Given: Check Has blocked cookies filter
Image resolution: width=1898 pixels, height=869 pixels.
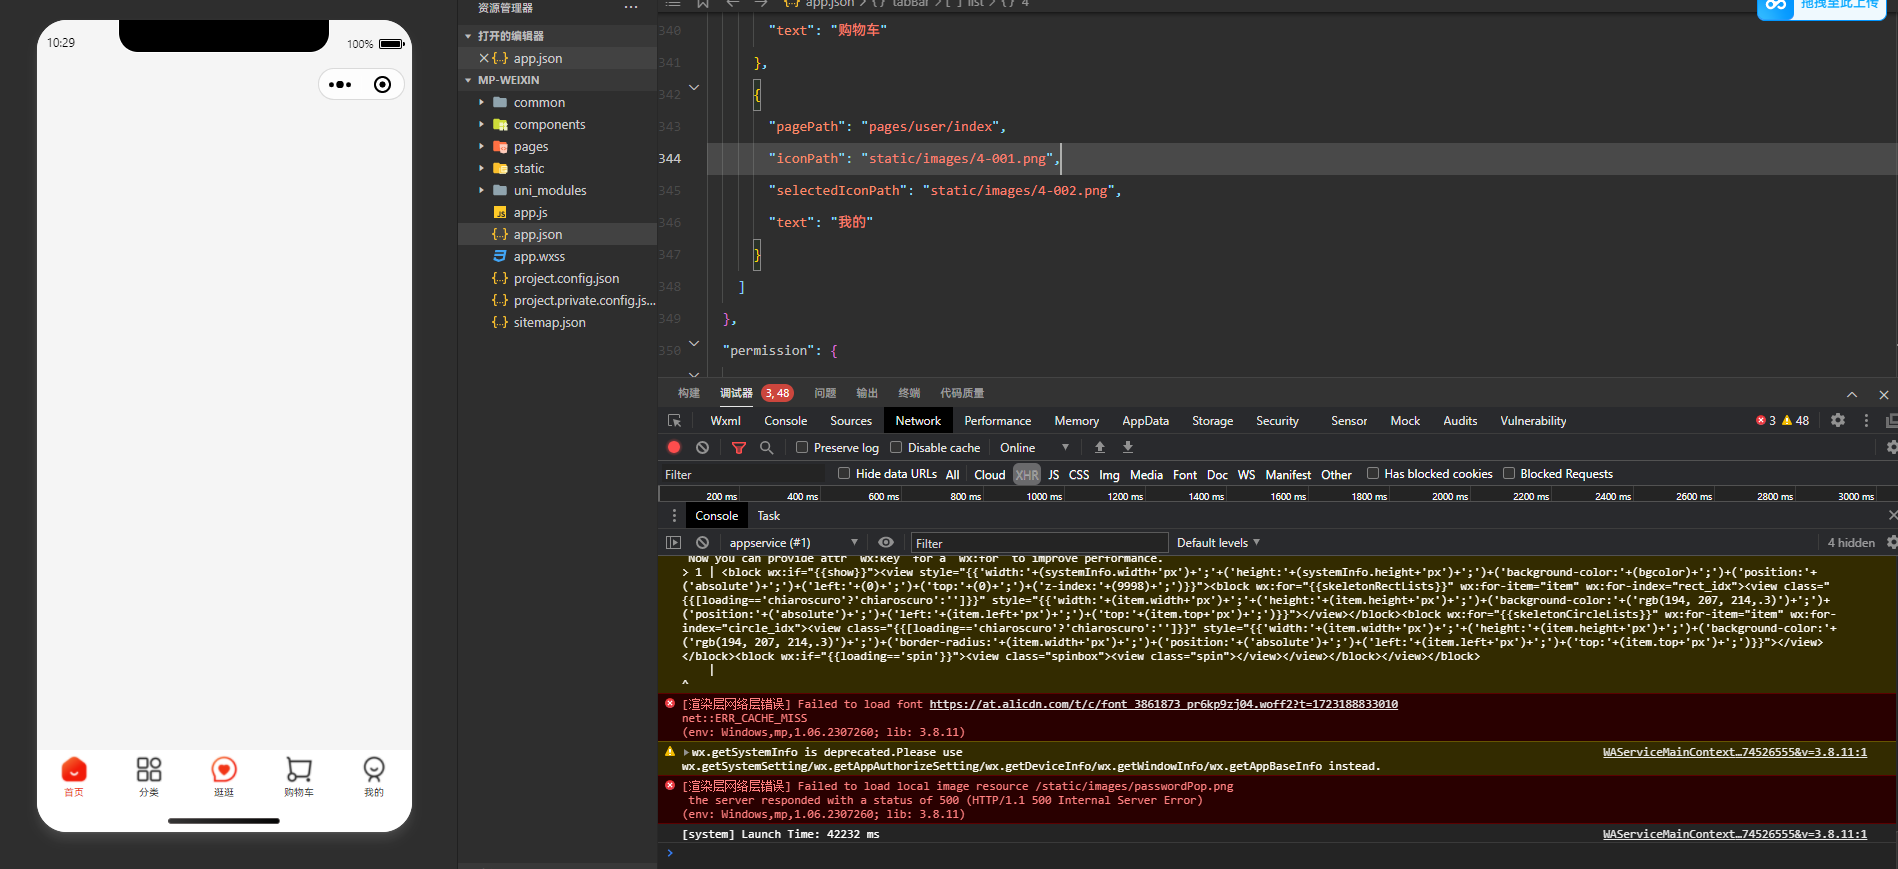Looking at the screenshot, I should (x=1373, y=474).
